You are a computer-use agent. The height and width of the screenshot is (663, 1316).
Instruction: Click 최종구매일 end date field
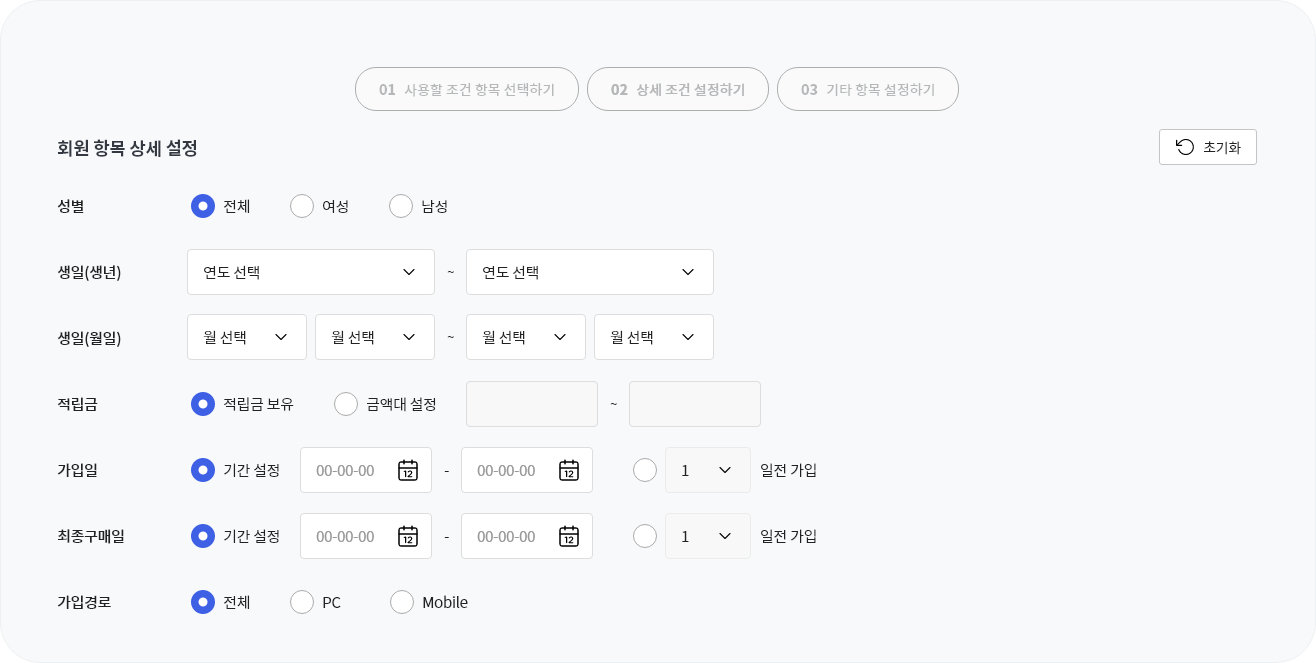point(527,536)
